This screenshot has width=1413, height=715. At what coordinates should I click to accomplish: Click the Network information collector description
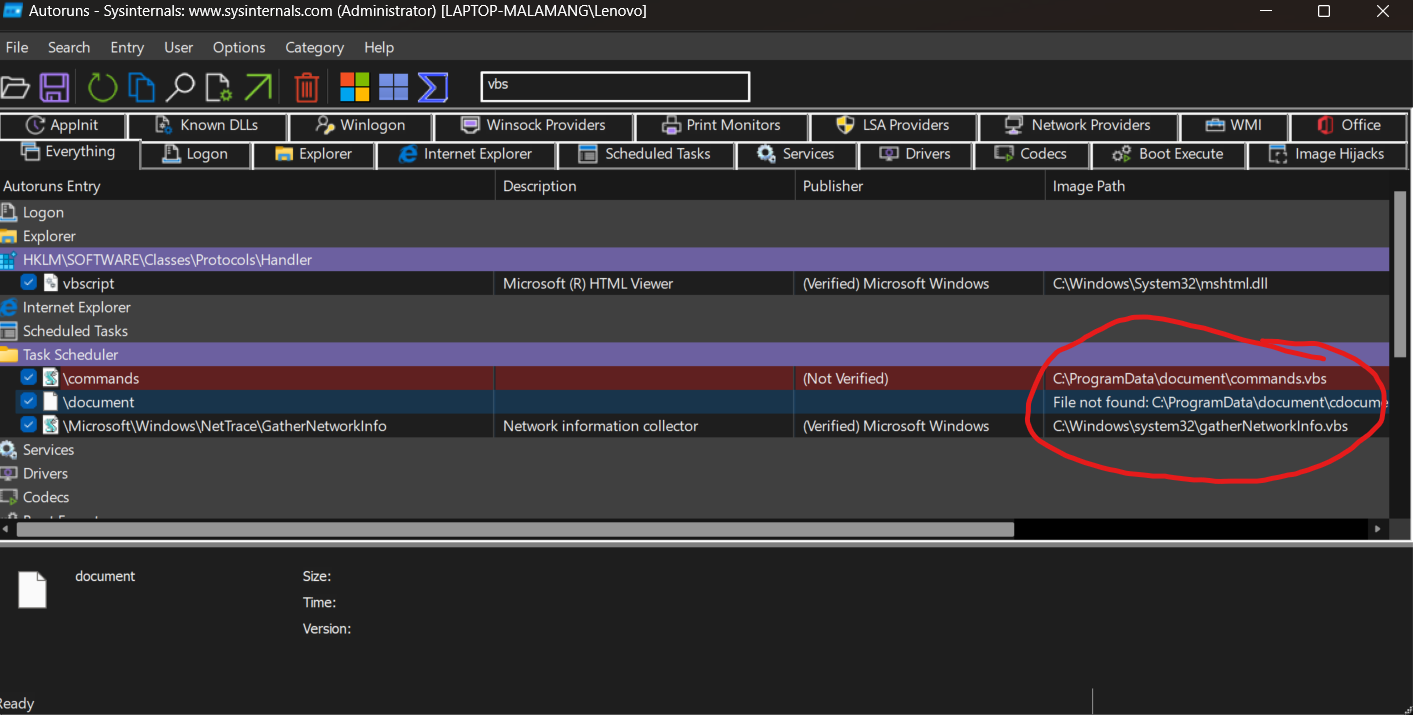pyautogui.click(x=600, y=426)
